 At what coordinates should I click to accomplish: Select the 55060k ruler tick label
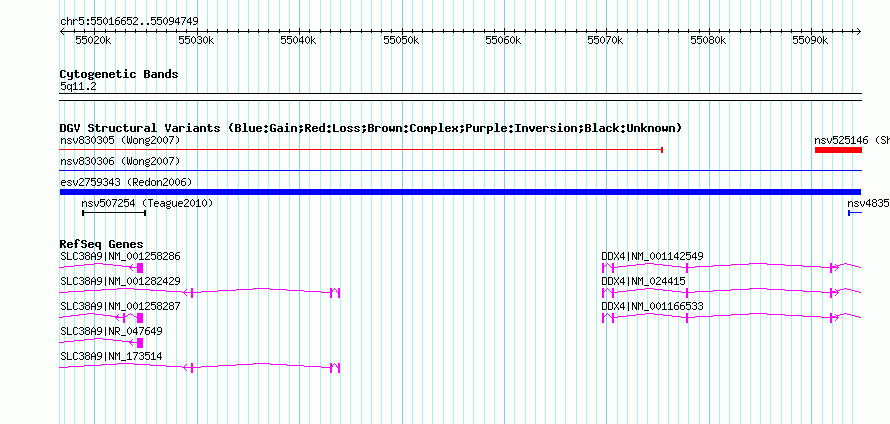pos(503,41)
